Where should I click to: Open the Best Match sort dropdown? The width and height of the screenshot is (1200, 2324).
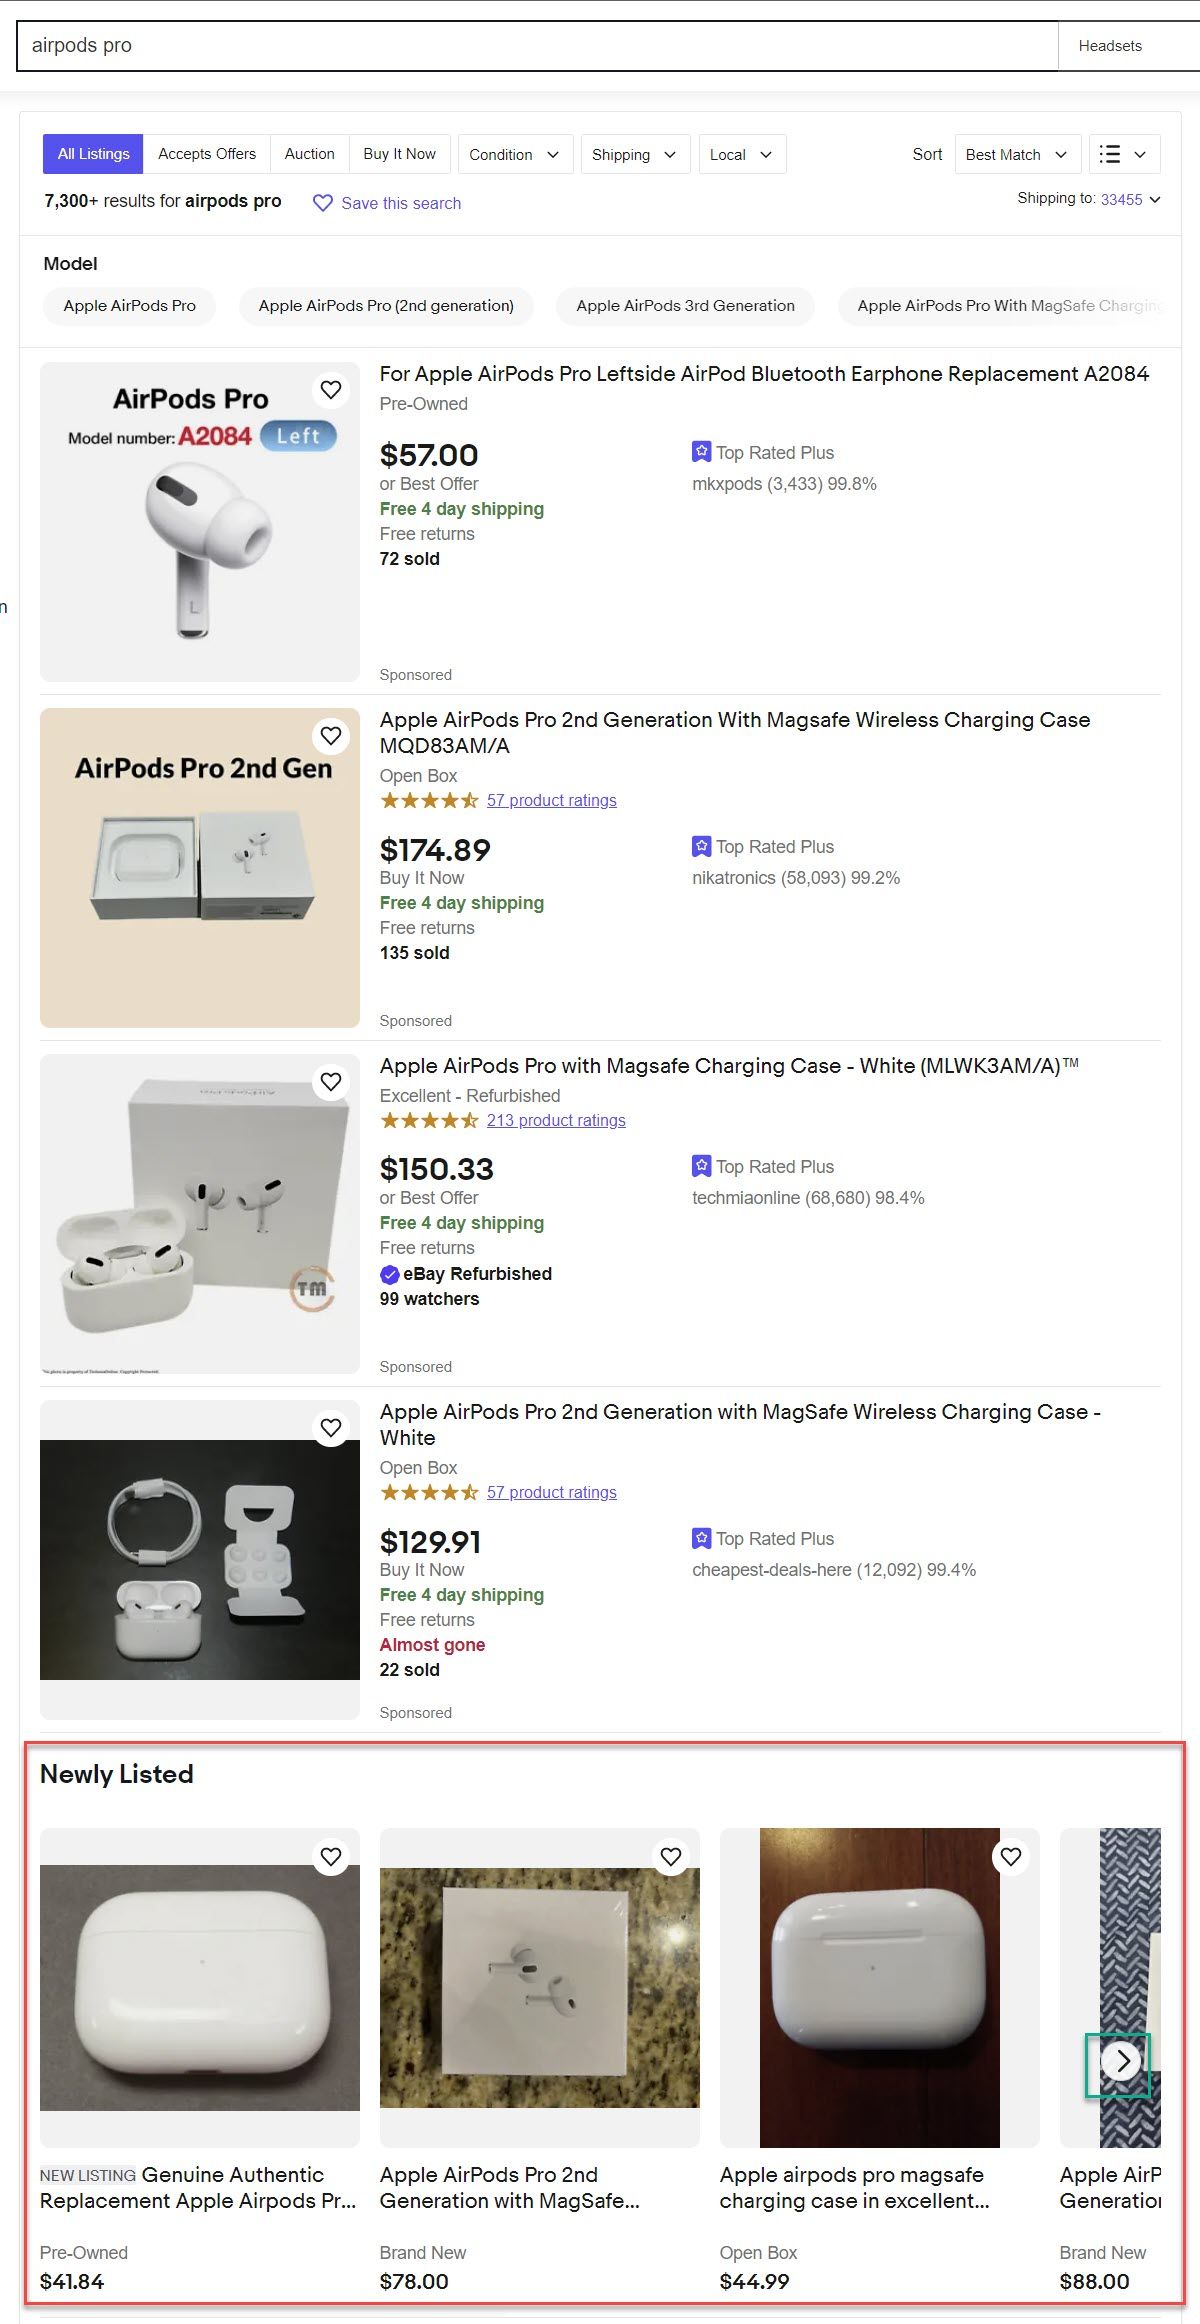(1018, 154)
